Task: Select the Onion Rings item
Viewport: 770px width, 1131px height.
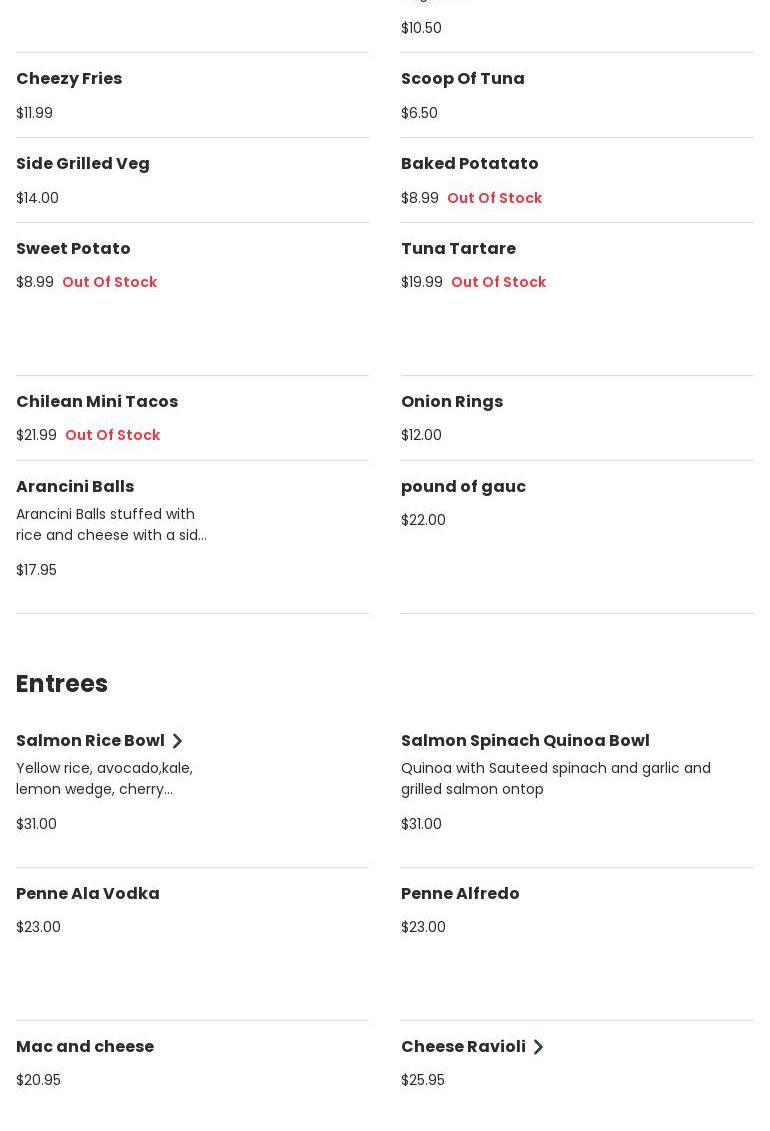Action: pos(452,402)
